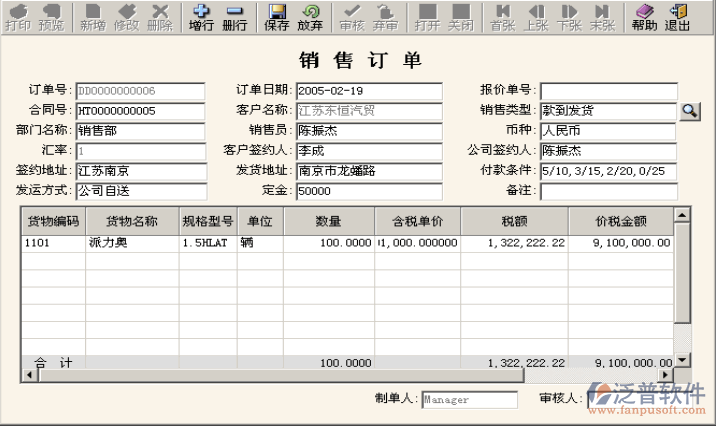Select the 数量 column header

(329, 221)
